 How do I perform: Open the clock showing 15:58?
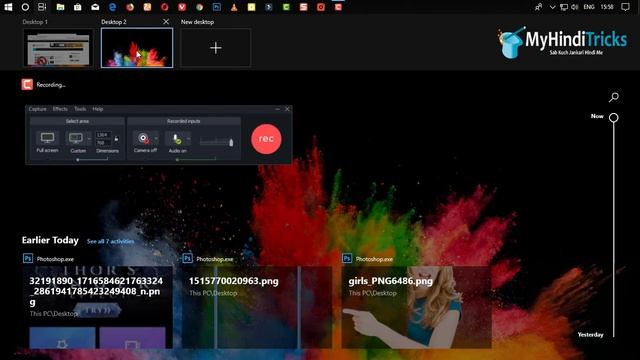[607, 7]
